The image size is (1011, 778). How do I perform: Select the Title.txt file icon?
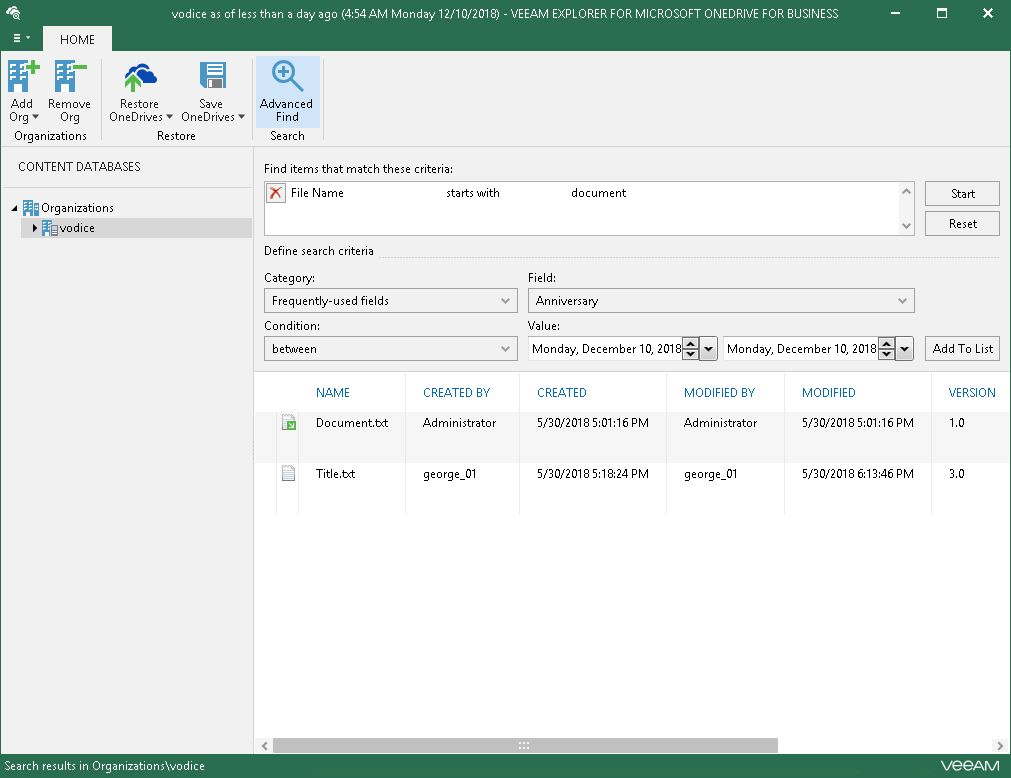[x=288, y=474]
